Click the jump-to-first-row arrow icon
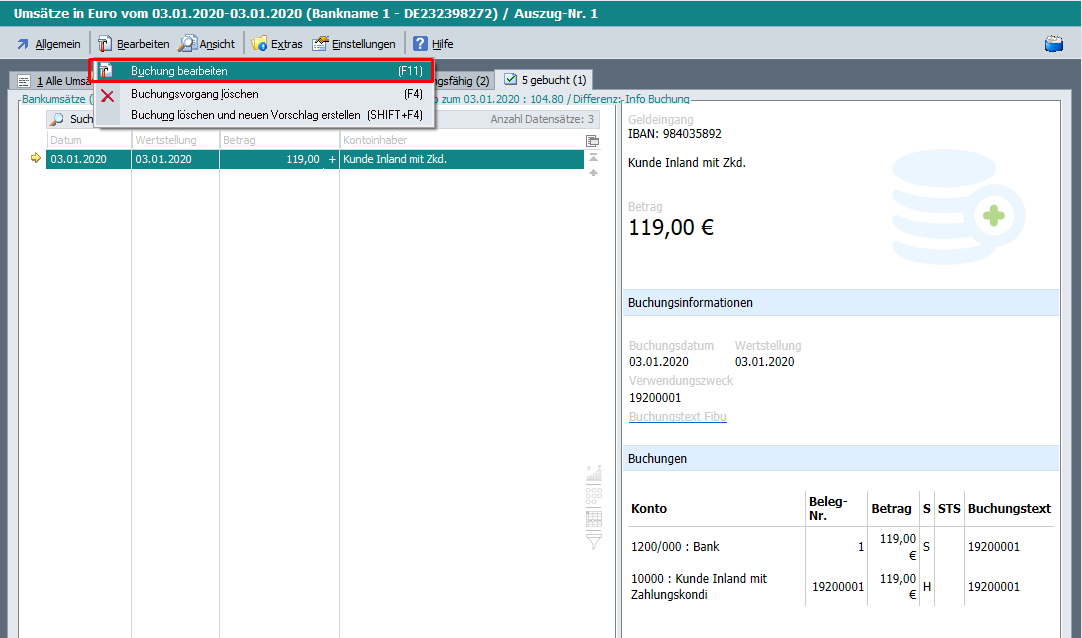This screenshot has height=638, width=1082. pos(593,157)
